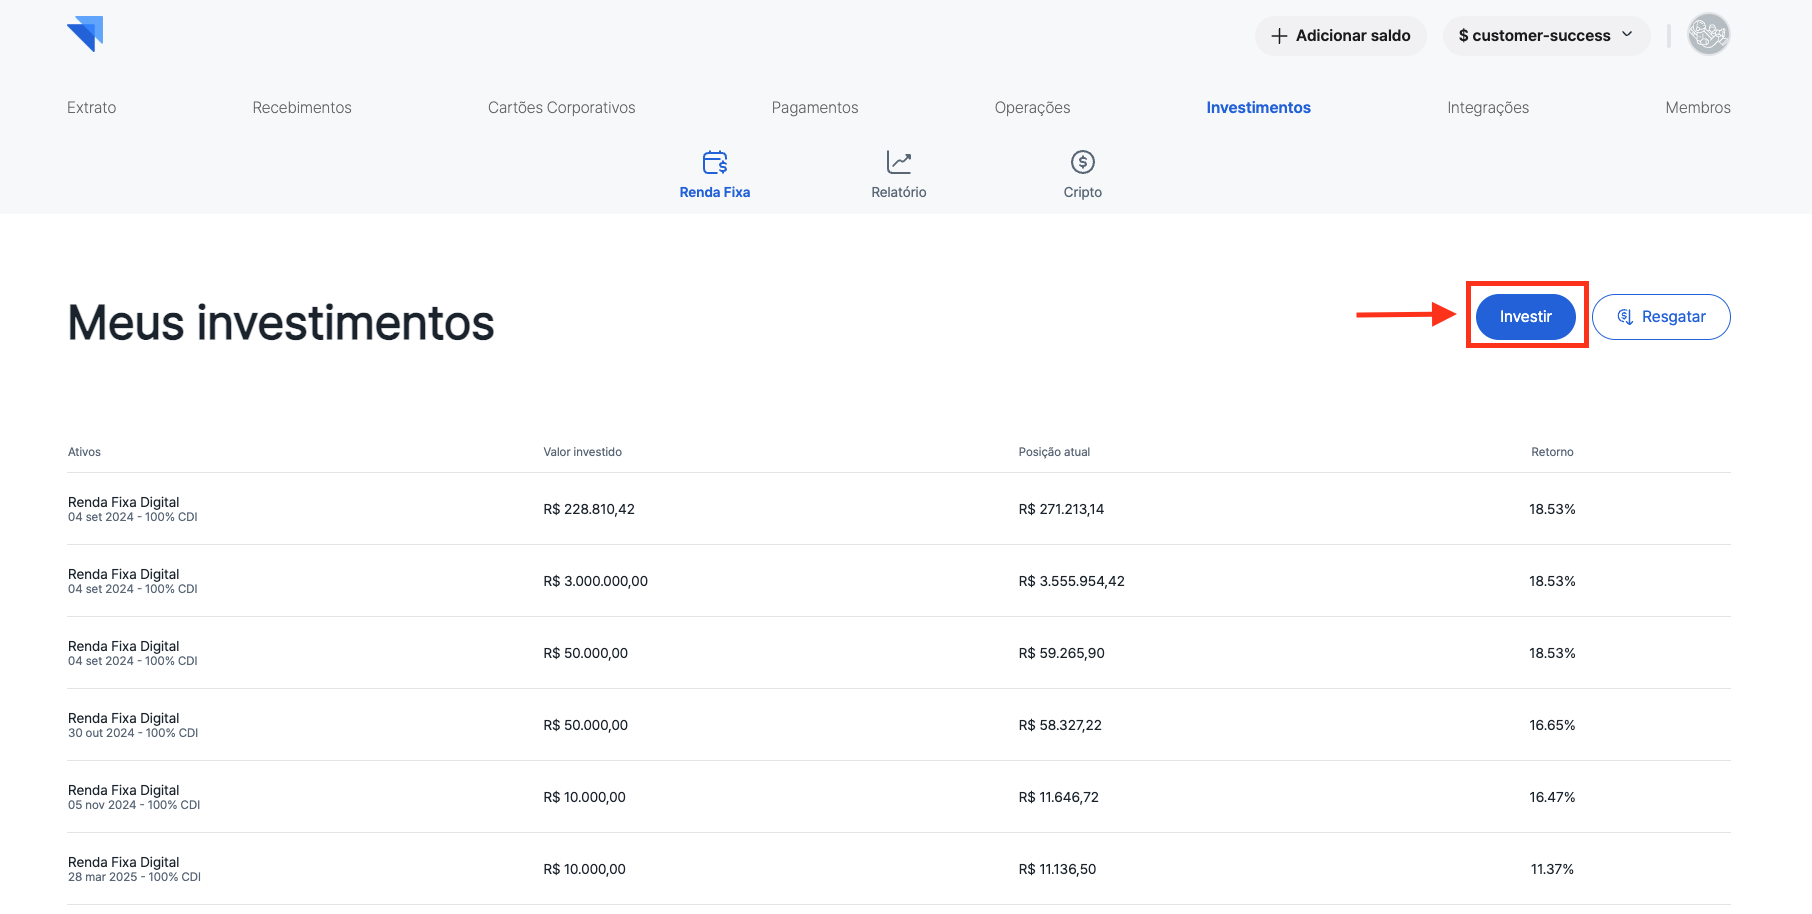1812x914 pixels.
Task: Select the Cripto coin icon
Action: click(1082, 162)
